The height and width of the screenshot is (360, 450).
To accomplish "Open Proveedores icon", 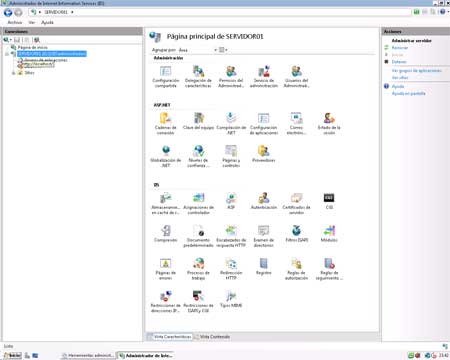I will [x=264, y=154].
